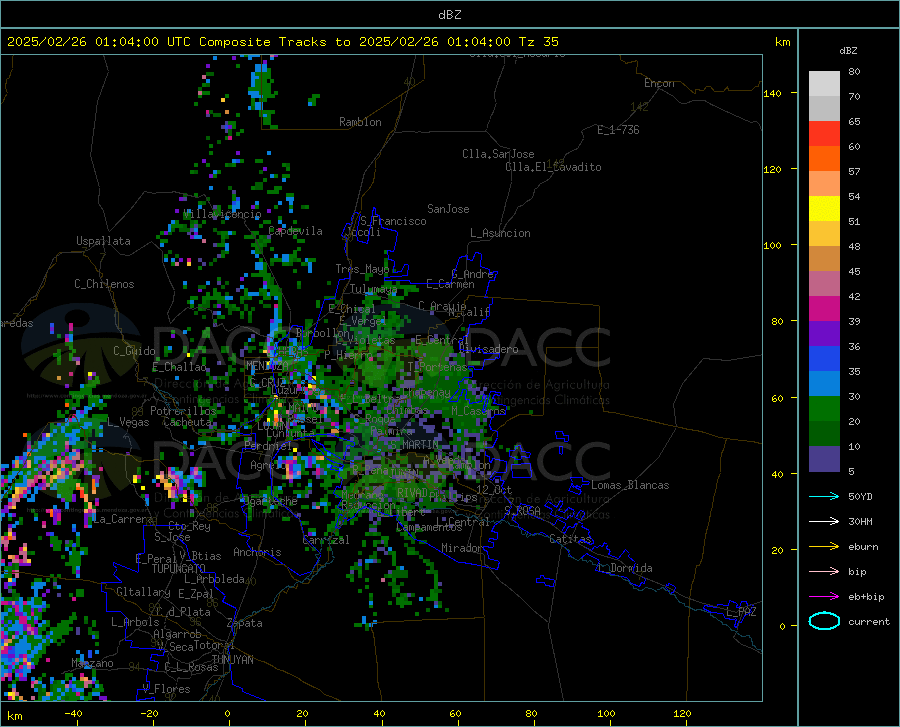Click the 'Potrerillos' map label
Image resolution: width=900 pixels, height=727 pixels.
click(x=183, y=411)
